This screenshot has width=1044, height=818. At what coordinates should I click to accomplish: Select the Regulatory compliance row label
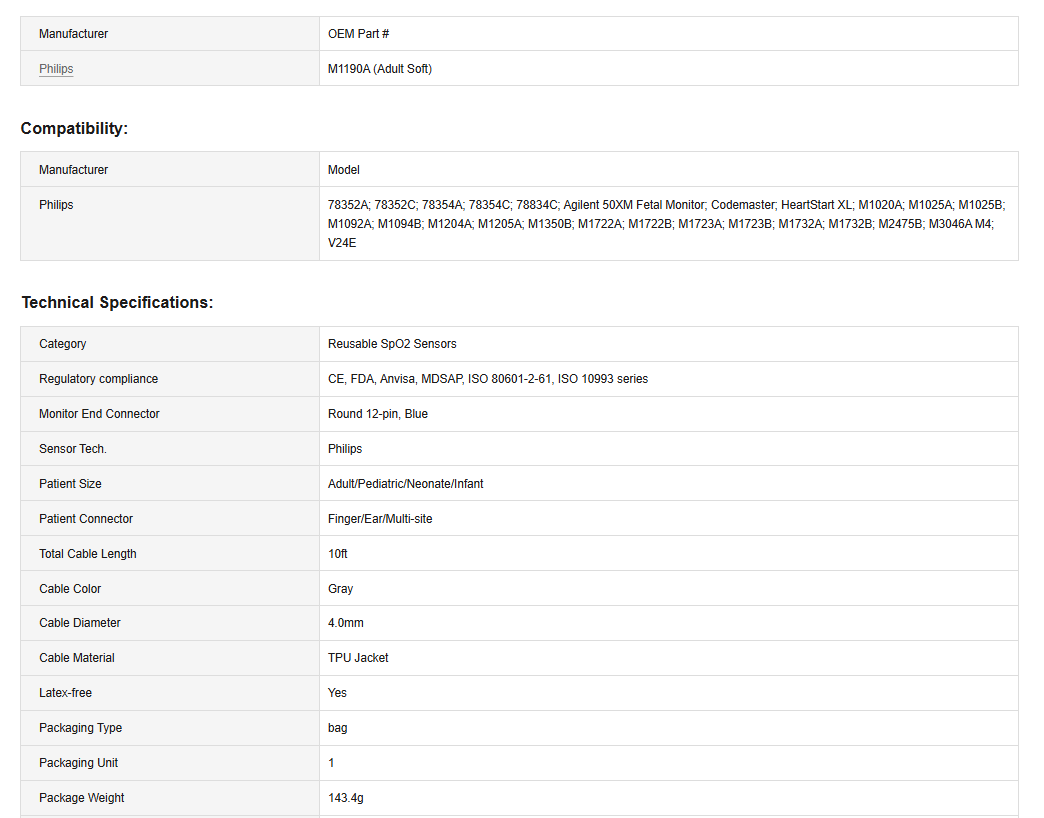pos(98,379)
